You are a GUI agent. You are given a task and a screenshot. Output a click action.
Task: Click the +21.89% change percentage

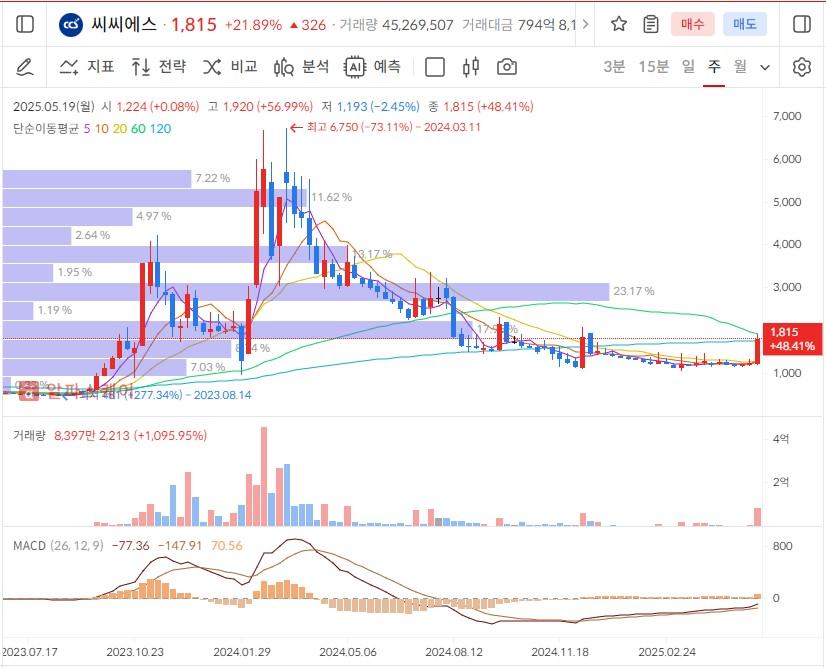point(253,25)
